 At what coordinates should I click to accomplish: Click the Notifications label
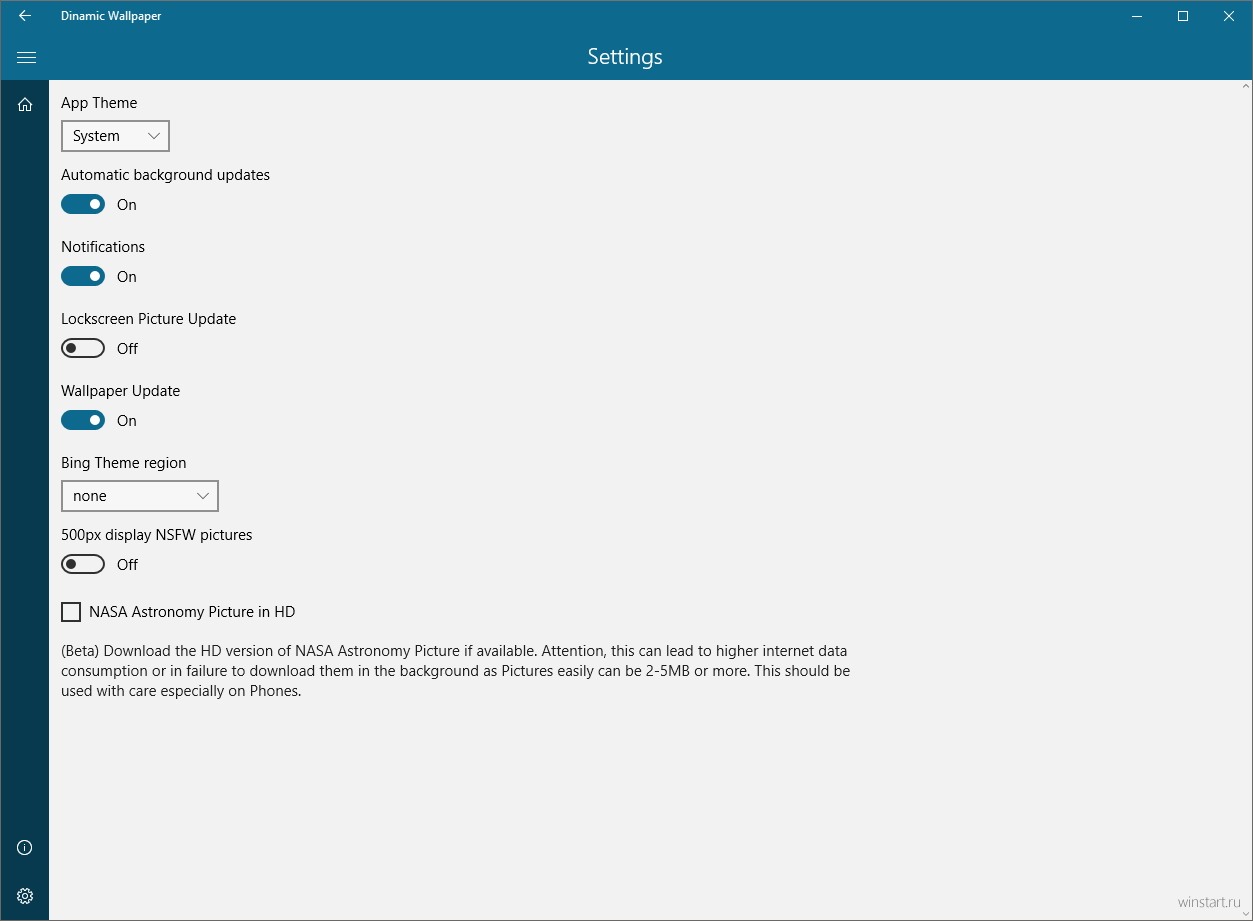103,247
